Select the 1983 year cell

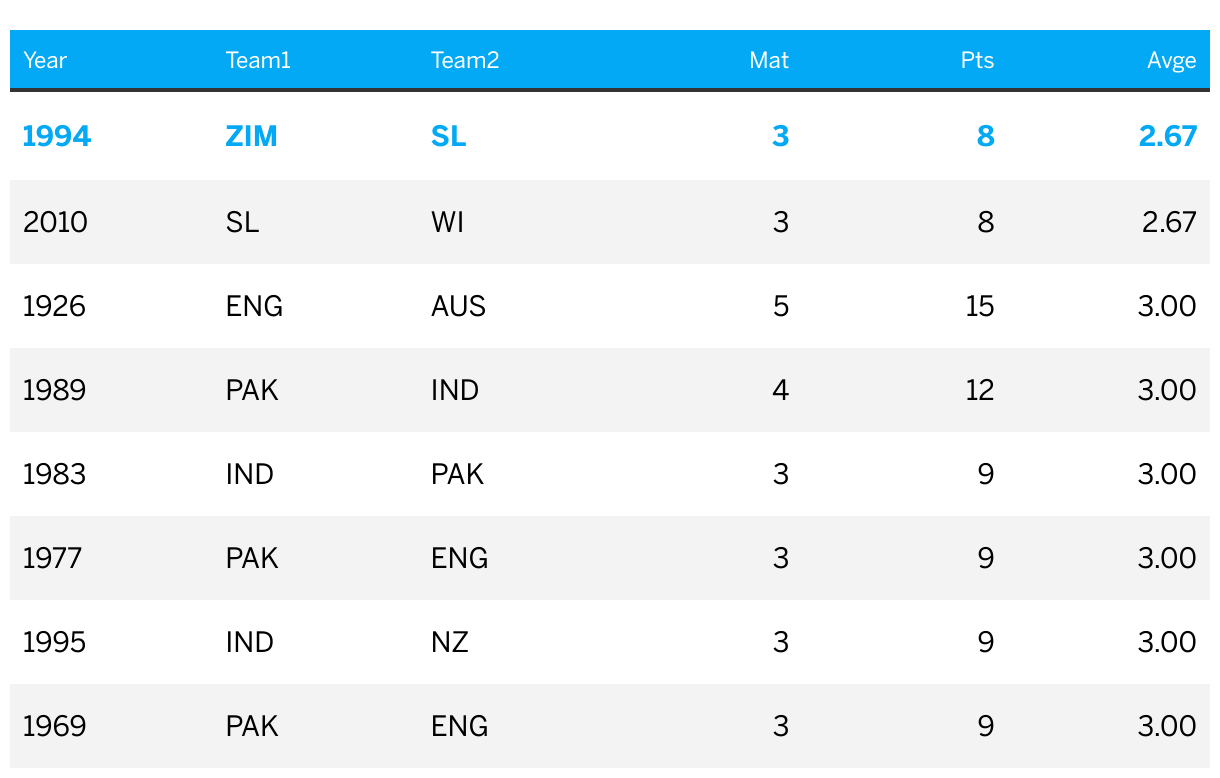[54, 474]
